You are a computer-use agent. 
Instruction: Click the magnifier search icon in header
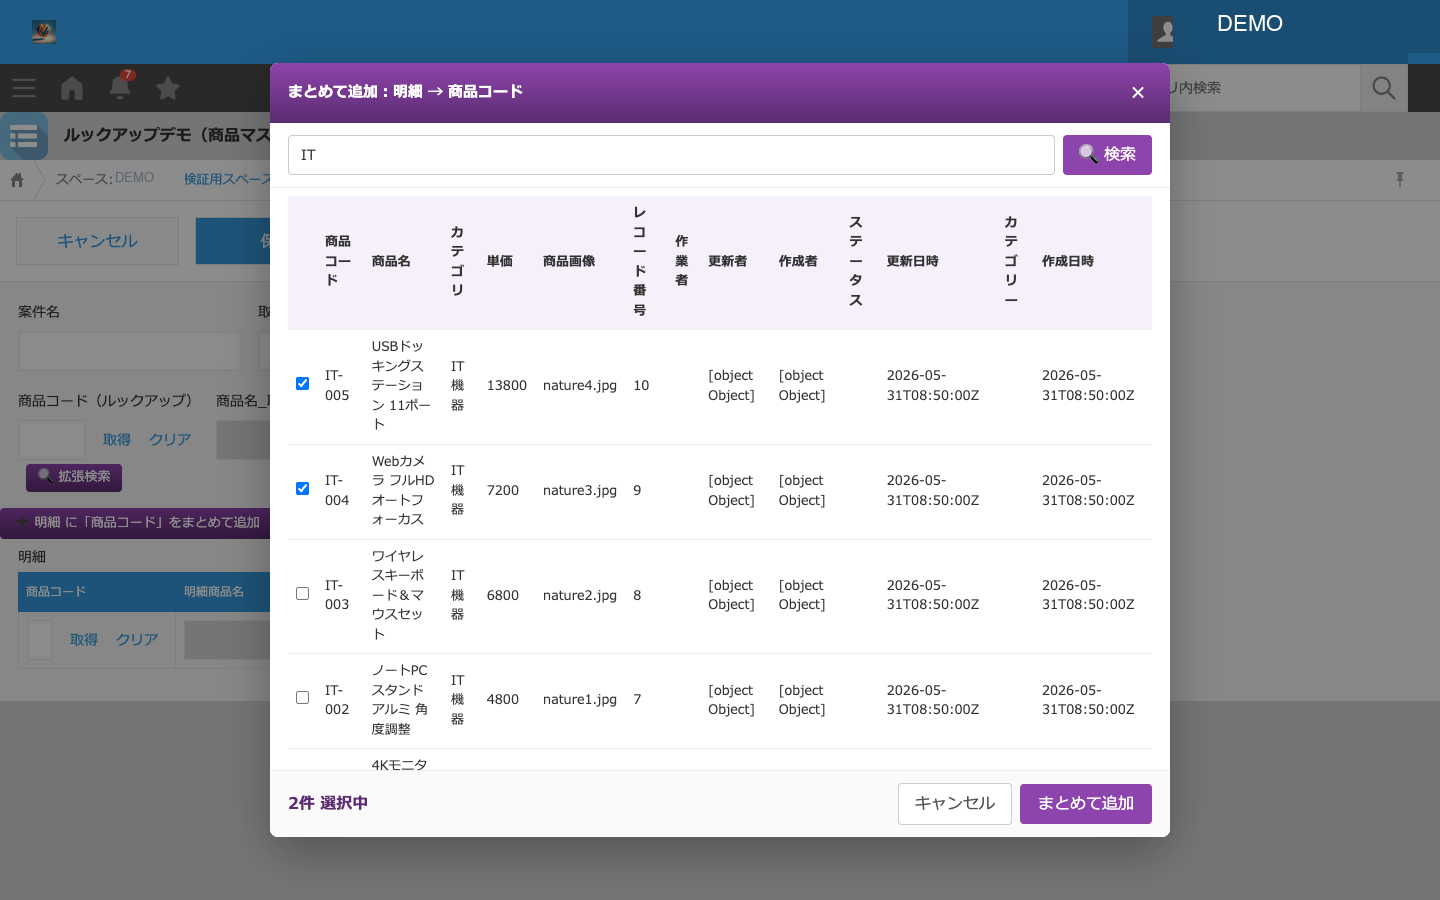[1384, 88]
